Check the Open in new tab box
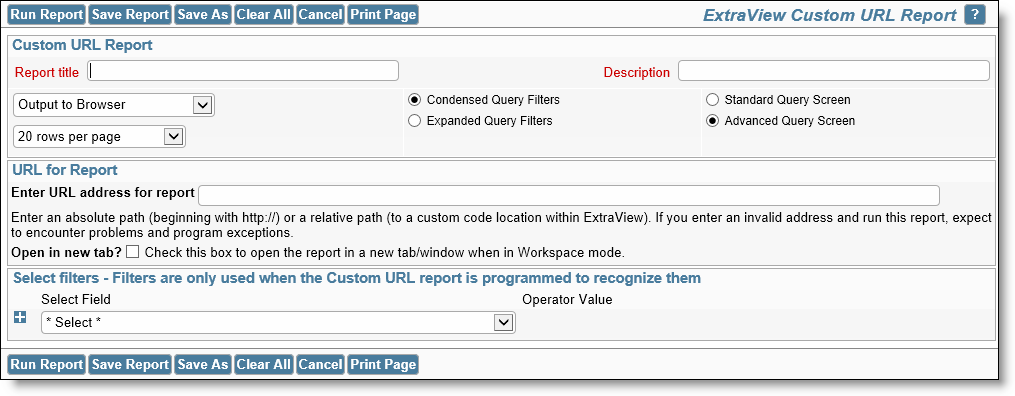The height and width of the screenshot is (396, 1015). pos(133,252)
